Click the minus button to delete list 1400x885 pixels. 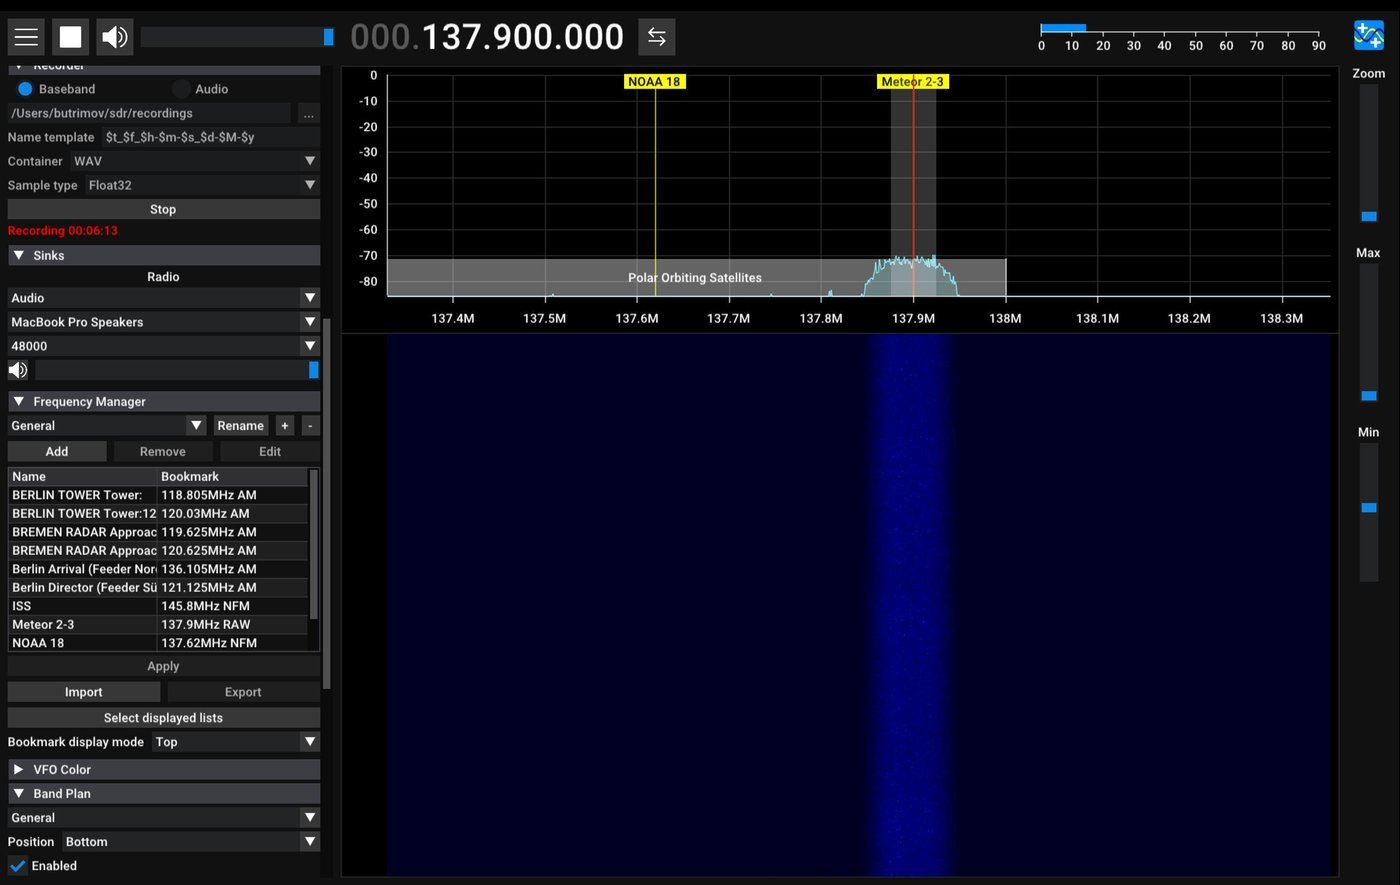pyautogui.click(x=310, y=426)
